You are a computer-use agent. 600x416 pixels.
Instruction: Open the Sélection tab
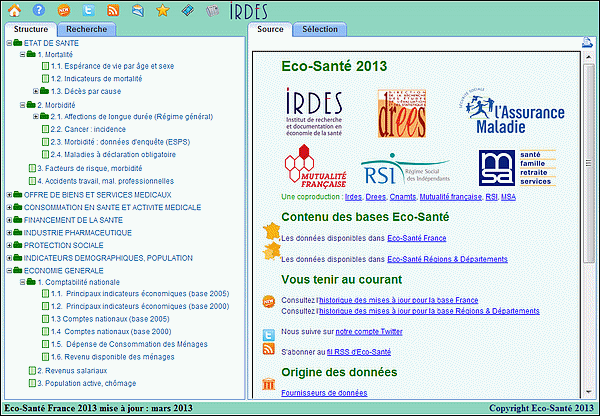coord(320,29)
